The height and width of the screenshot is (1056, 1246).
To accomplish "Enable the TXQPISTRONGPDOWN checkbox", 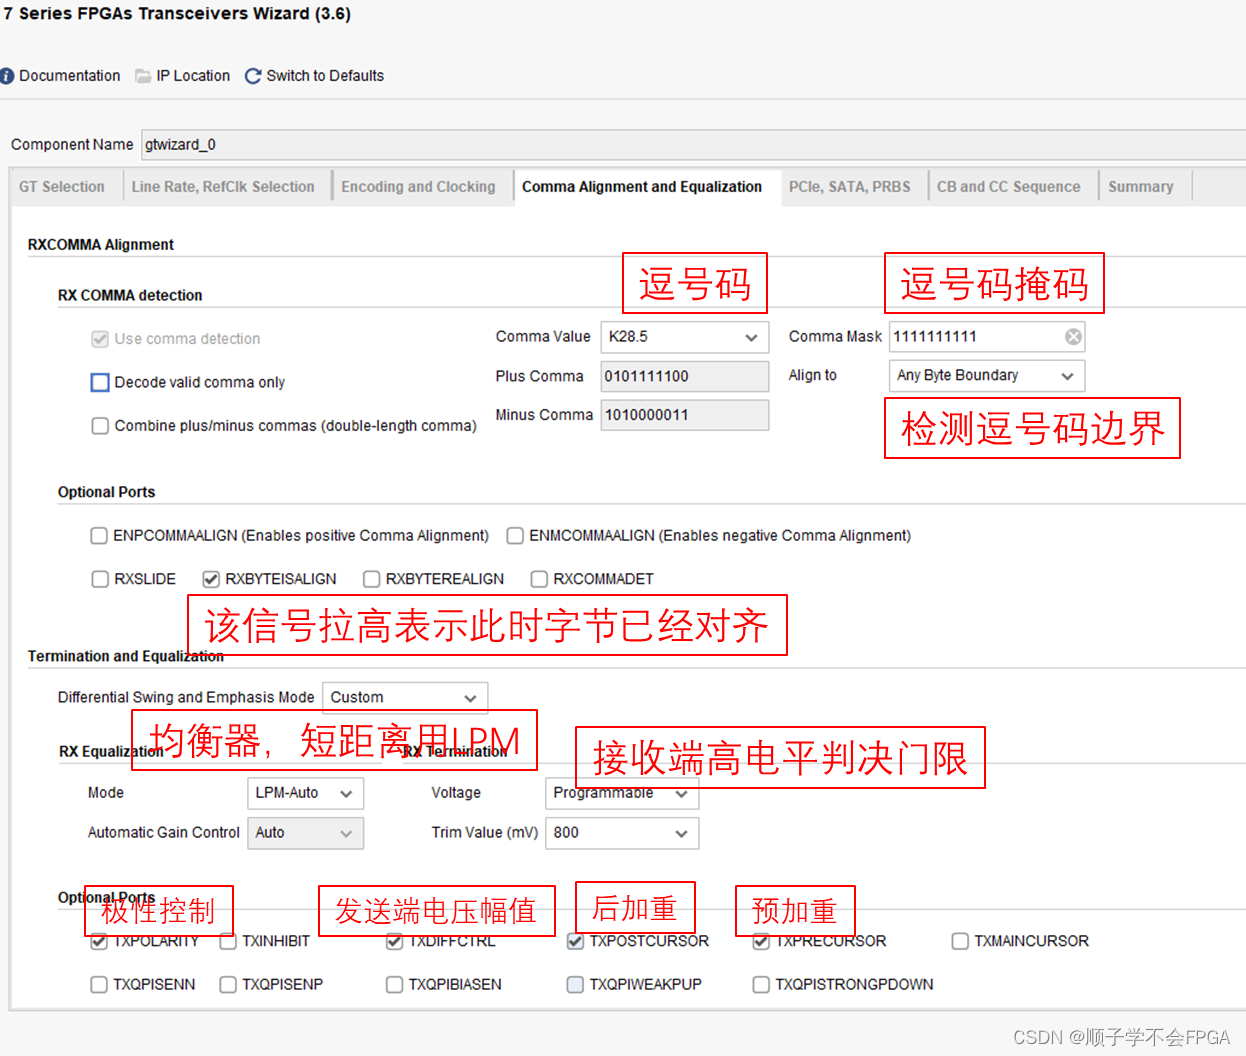I will pyautogui.click(x=761, y=985).
